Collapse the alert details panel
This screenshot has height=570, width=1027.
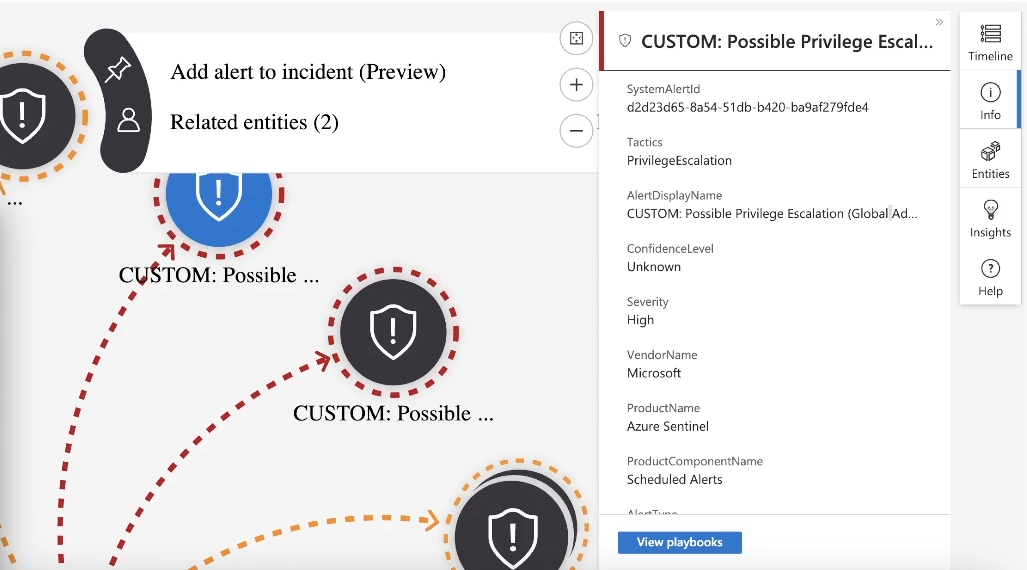939,22
